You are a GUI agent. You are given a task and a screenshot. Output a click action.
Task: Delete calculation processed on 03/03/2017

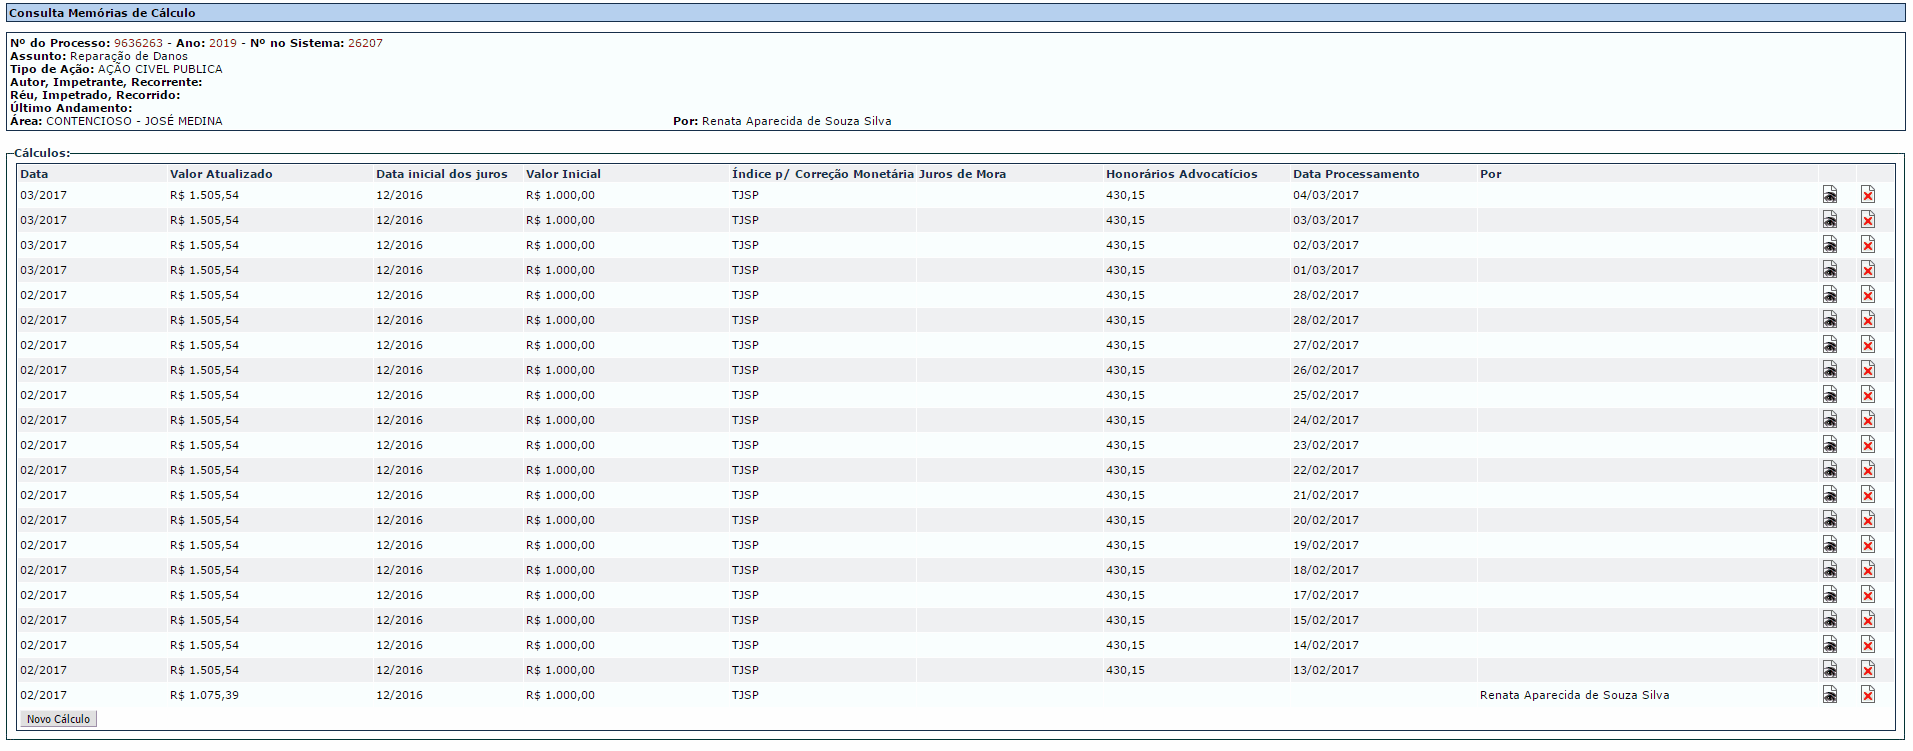1867,220
